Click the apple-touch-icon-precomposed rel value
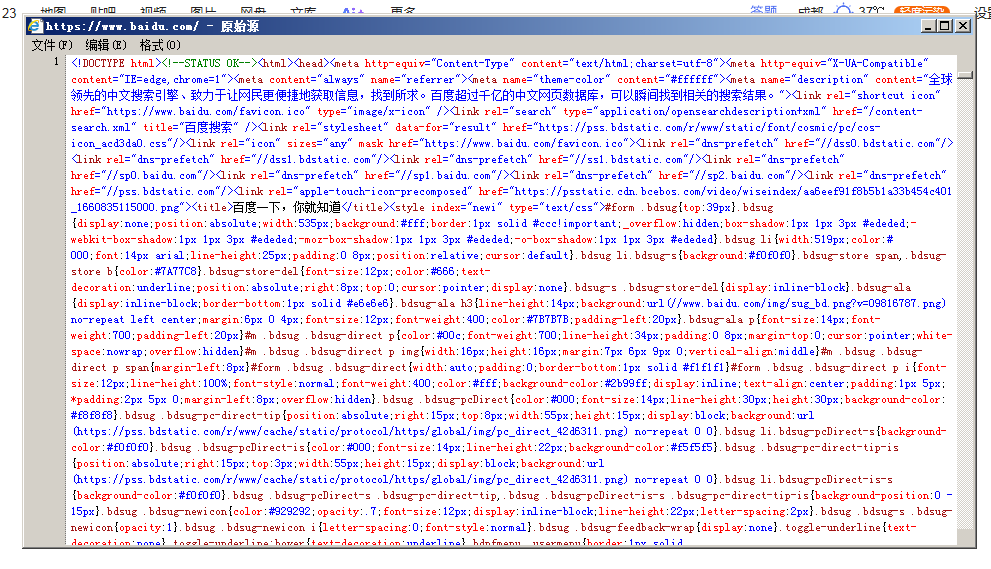The height and width of the screenshot is (569, 991). [382, 191]
